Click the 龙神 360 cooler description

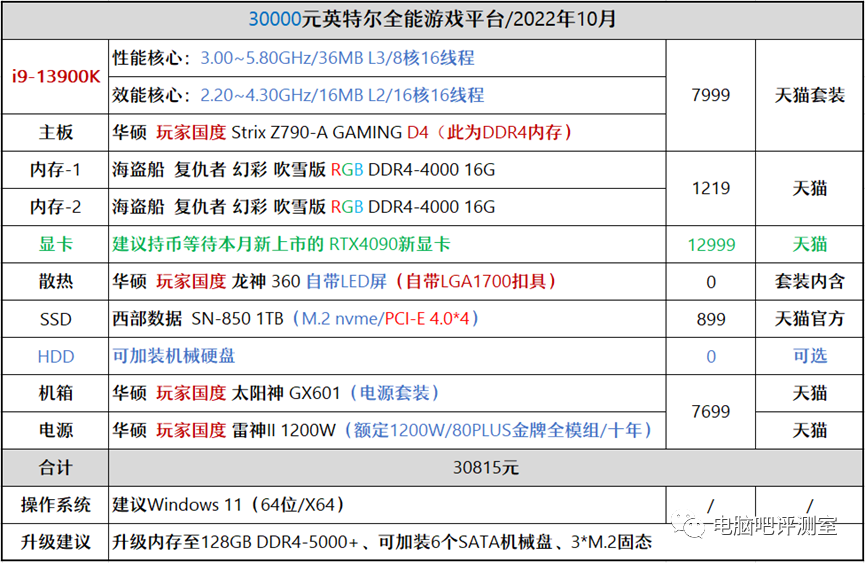[x=387, y=282]
